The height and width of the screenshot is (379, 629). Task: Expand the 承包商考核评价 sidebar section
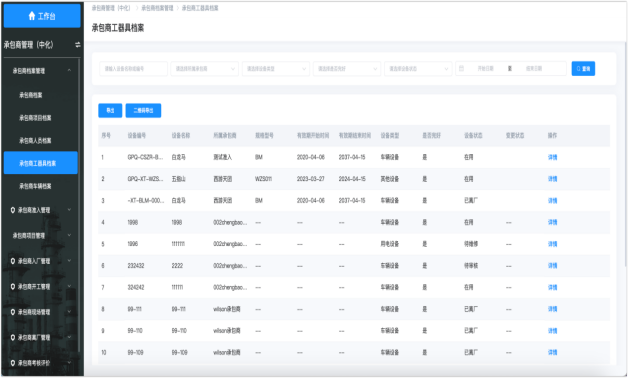41,363
